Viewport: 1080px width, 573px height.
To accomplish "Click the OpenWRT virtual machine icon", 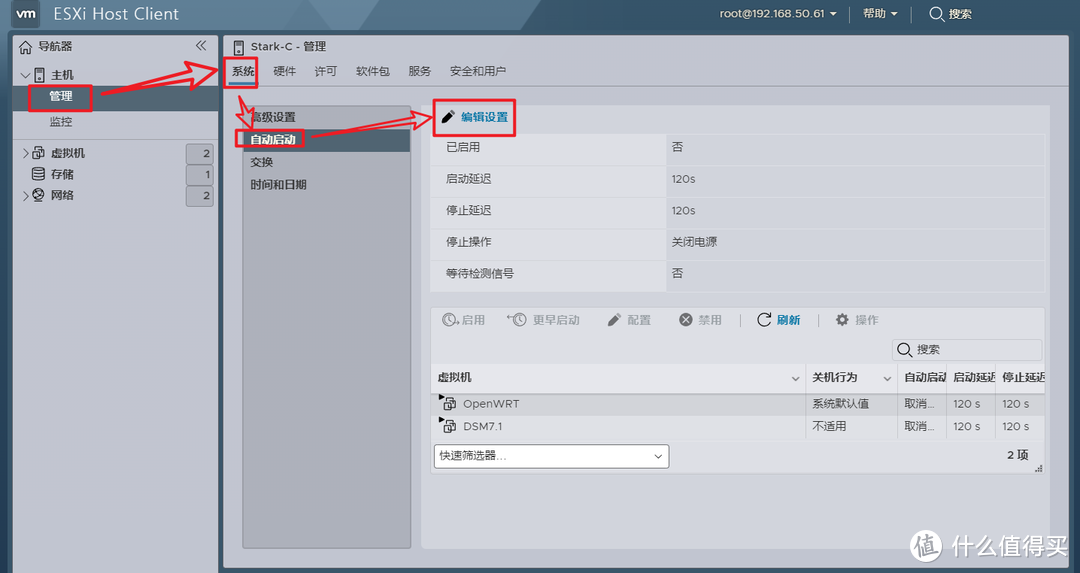I will pos(448,403).
